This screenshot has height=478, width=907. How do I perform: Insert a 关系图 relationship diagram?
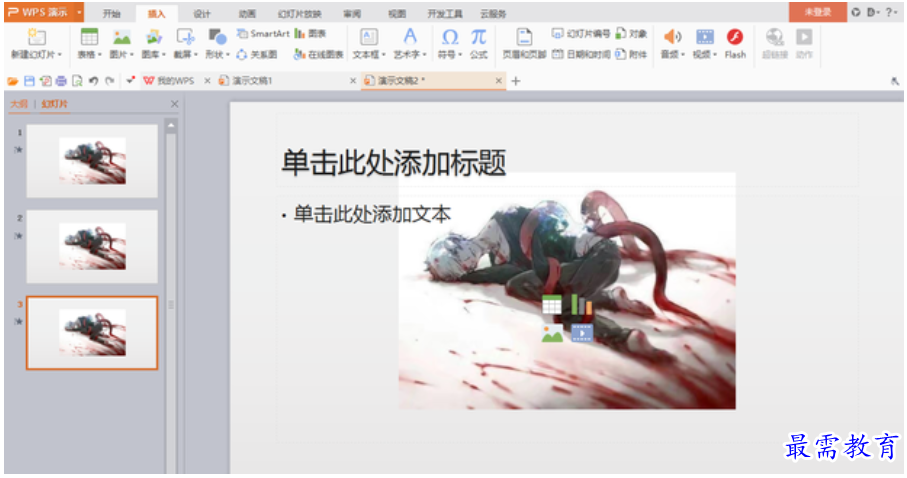coord(257,54)
